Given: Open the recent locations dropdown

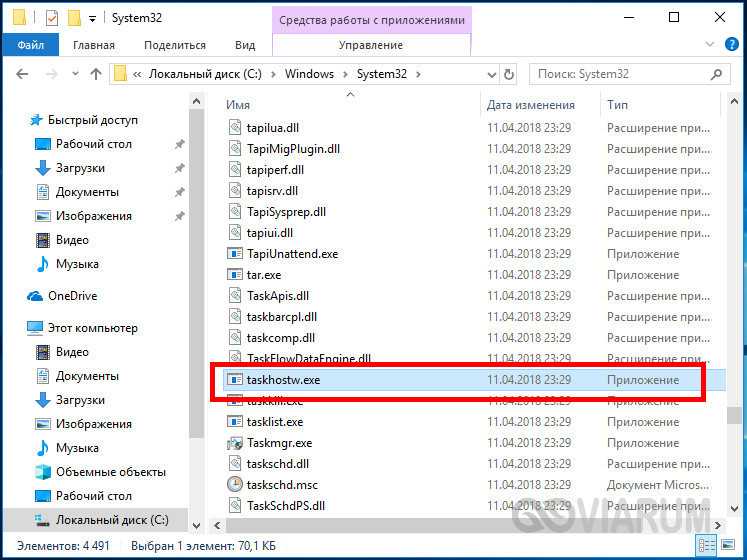Looking at the screenshot, I should click(x=75, y=74).
